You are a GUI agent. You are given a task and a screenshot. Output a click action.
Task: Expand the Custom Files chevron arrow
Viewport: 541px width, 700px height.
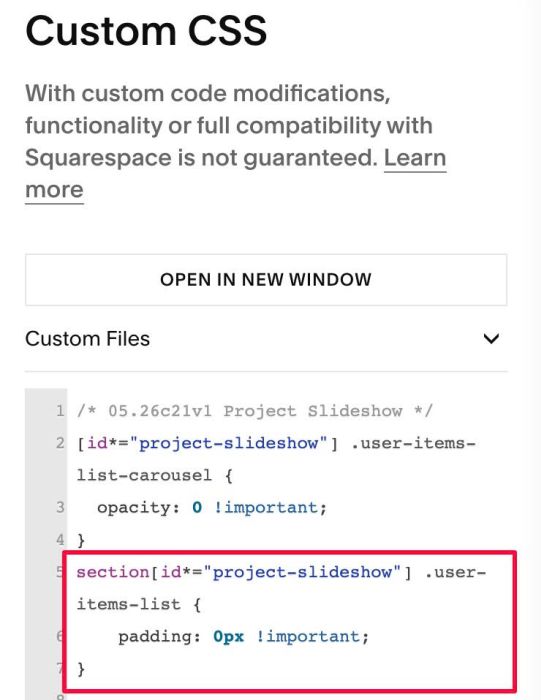pos(491,339)
